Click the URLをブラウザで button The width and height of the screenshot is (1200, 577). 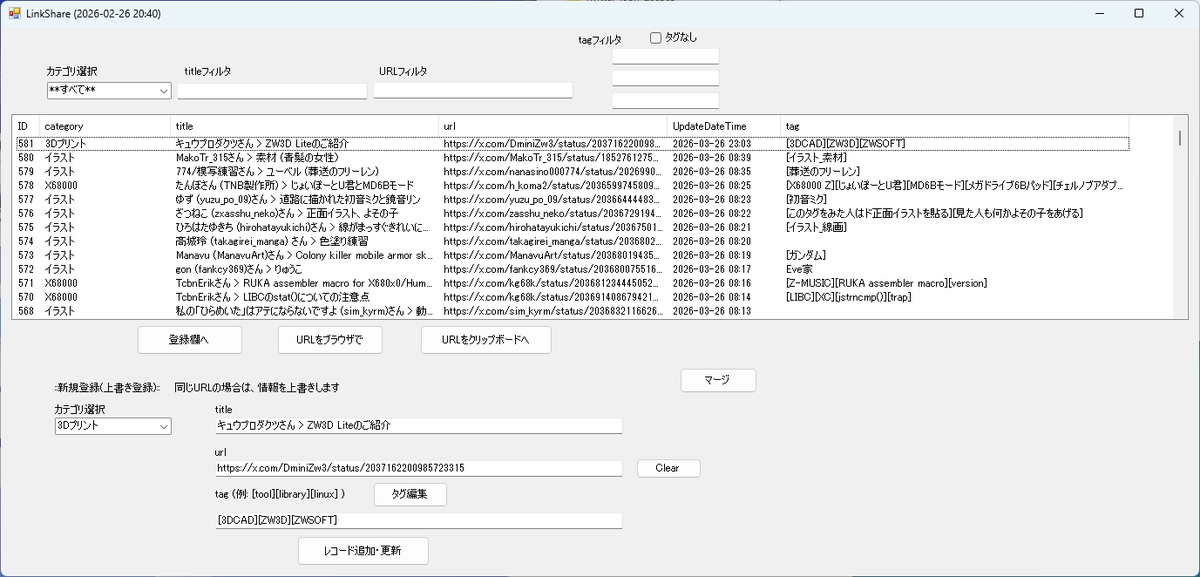(x=331, y=340)
